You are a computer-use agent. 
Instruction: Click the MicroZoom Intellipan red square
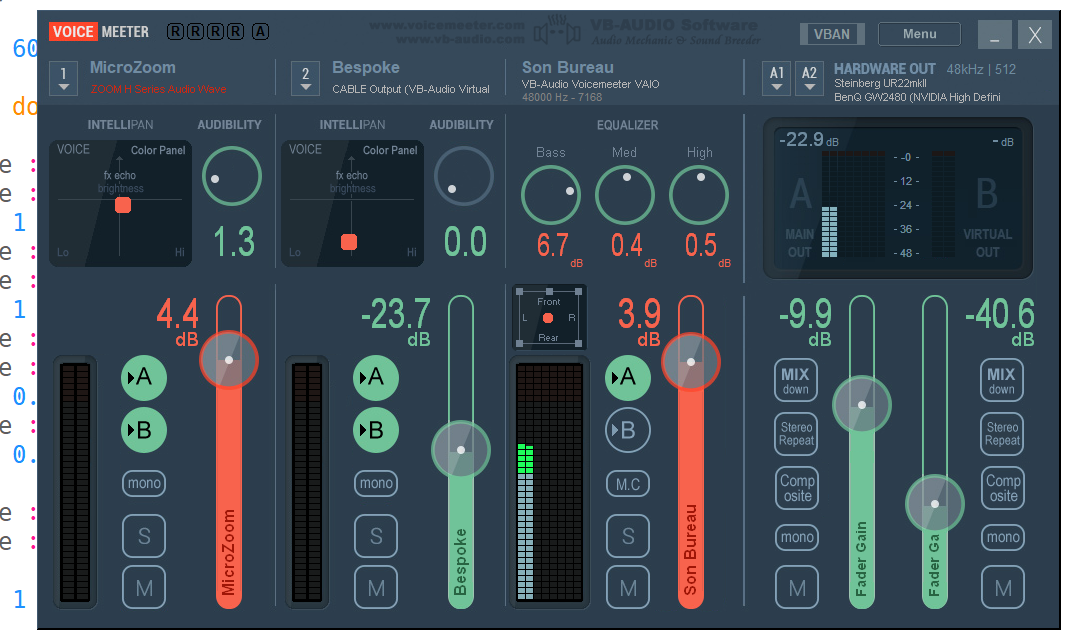(123, 205)
